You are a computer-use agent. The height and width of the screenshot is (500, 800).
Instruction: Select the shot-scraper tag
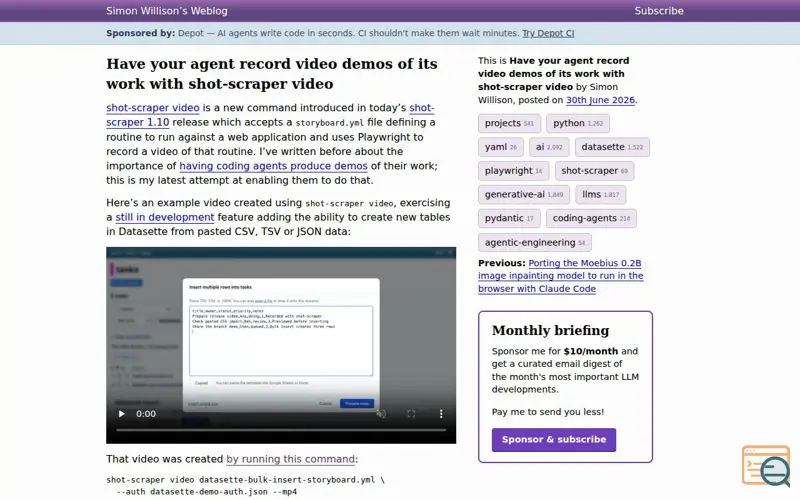tap(594, 171)
